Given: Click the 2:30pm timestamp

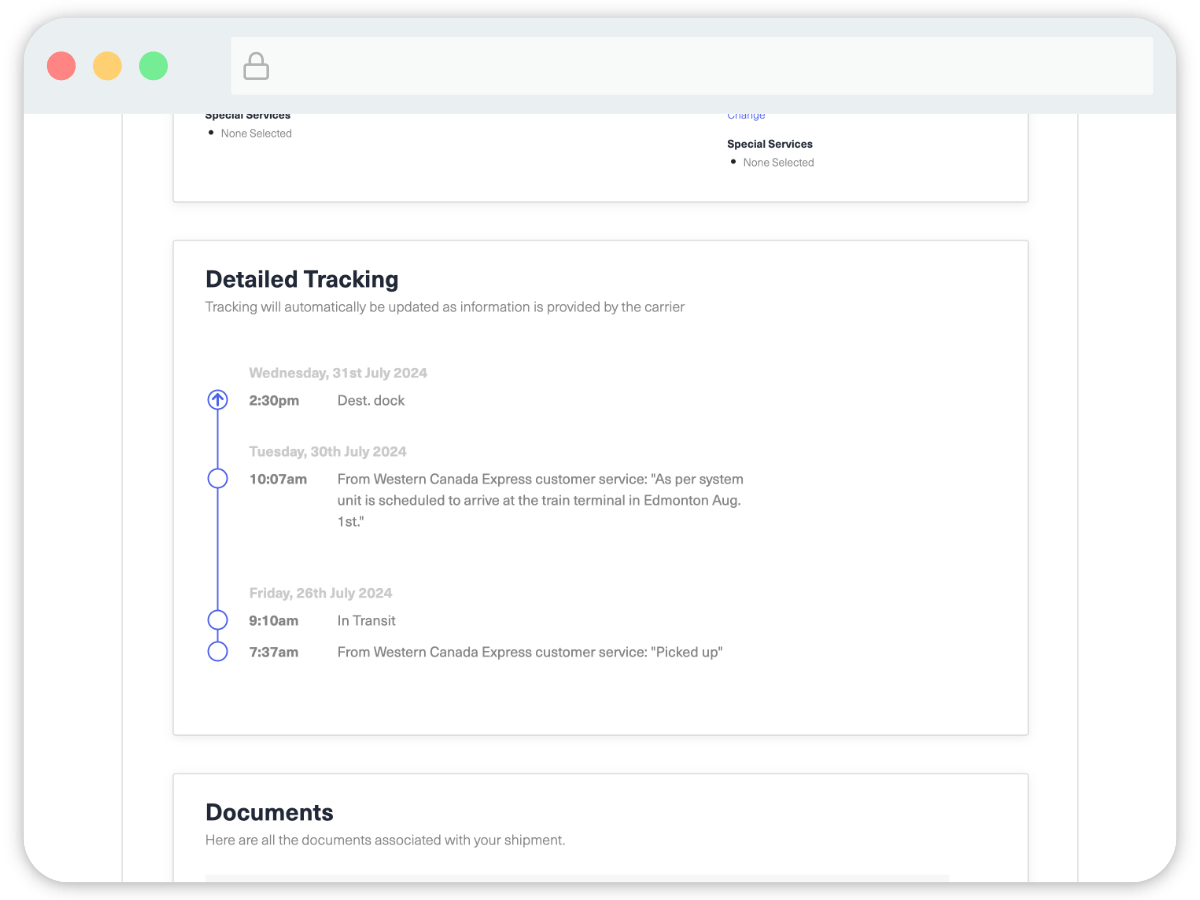Looking at the screenshot, I should click(x=274, y=400).
